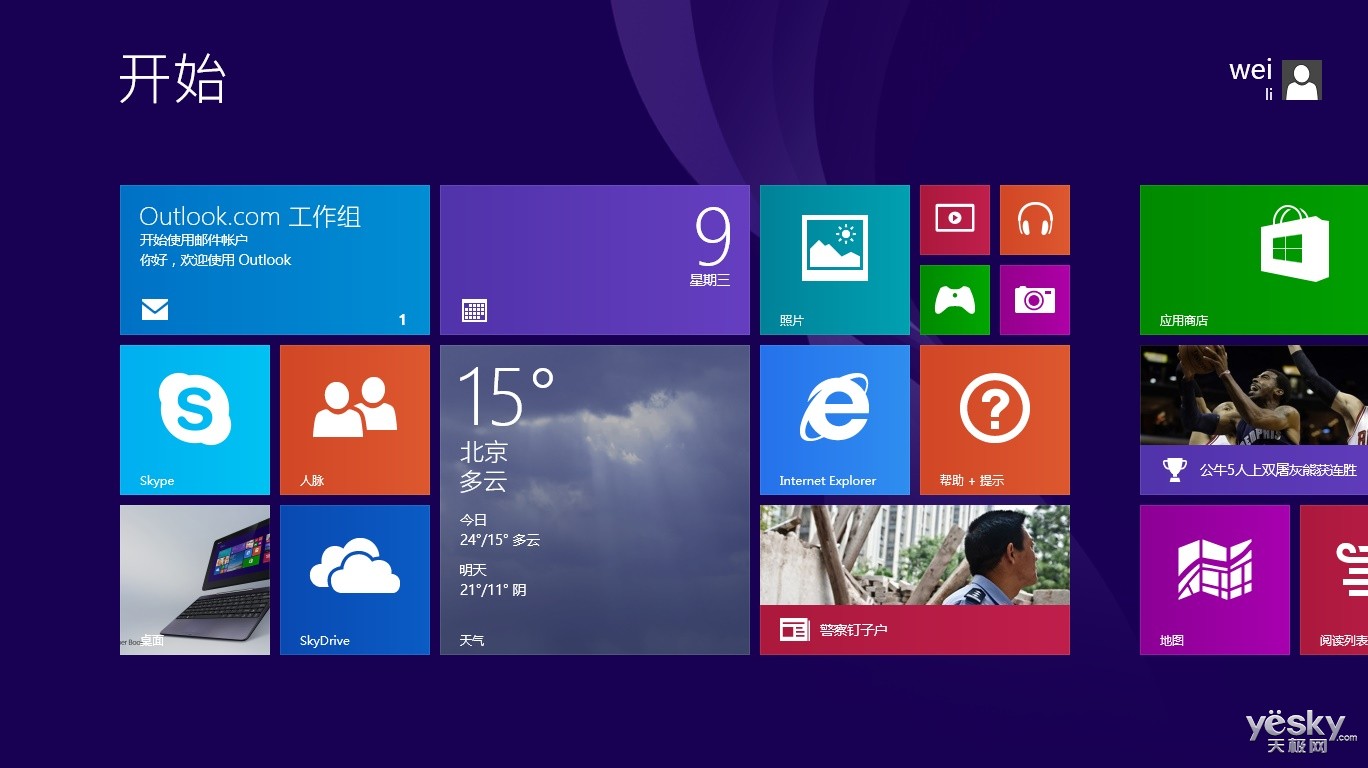Open the Xbox Games controller tile
Image resolution: width=1368 pixels, height=768 pixels.
point(955,300)
